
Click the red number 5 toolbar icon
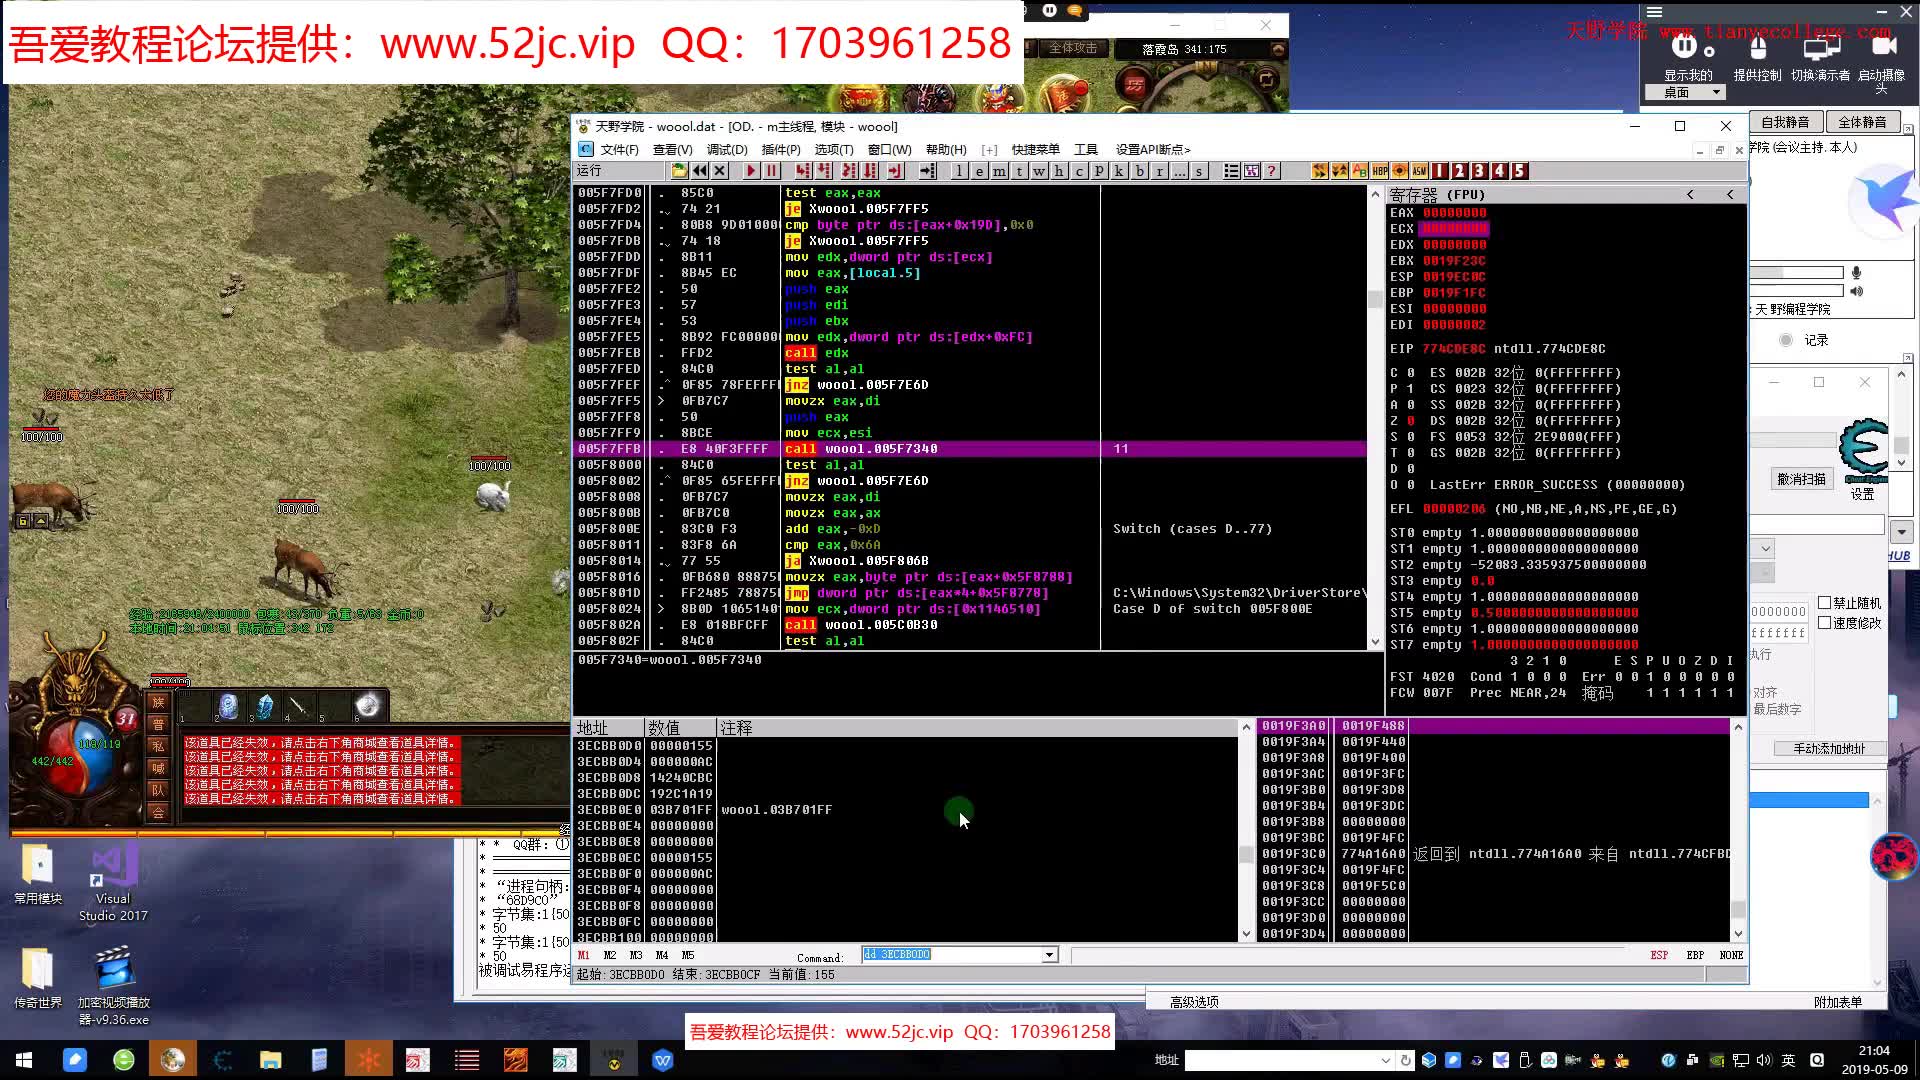[1520, 171]
